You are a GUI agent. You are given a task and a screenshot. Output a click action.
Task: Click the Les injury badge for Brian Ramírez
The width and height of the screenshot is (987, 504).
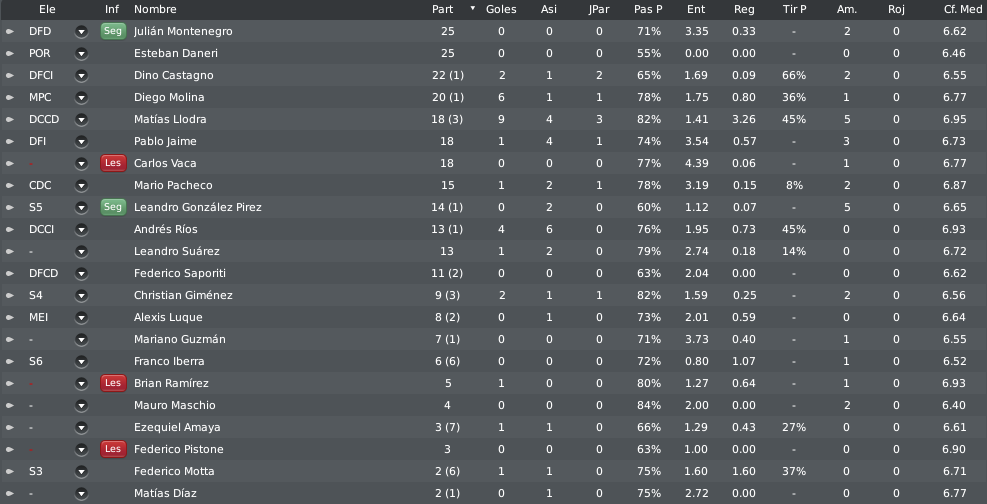(113, 383)
